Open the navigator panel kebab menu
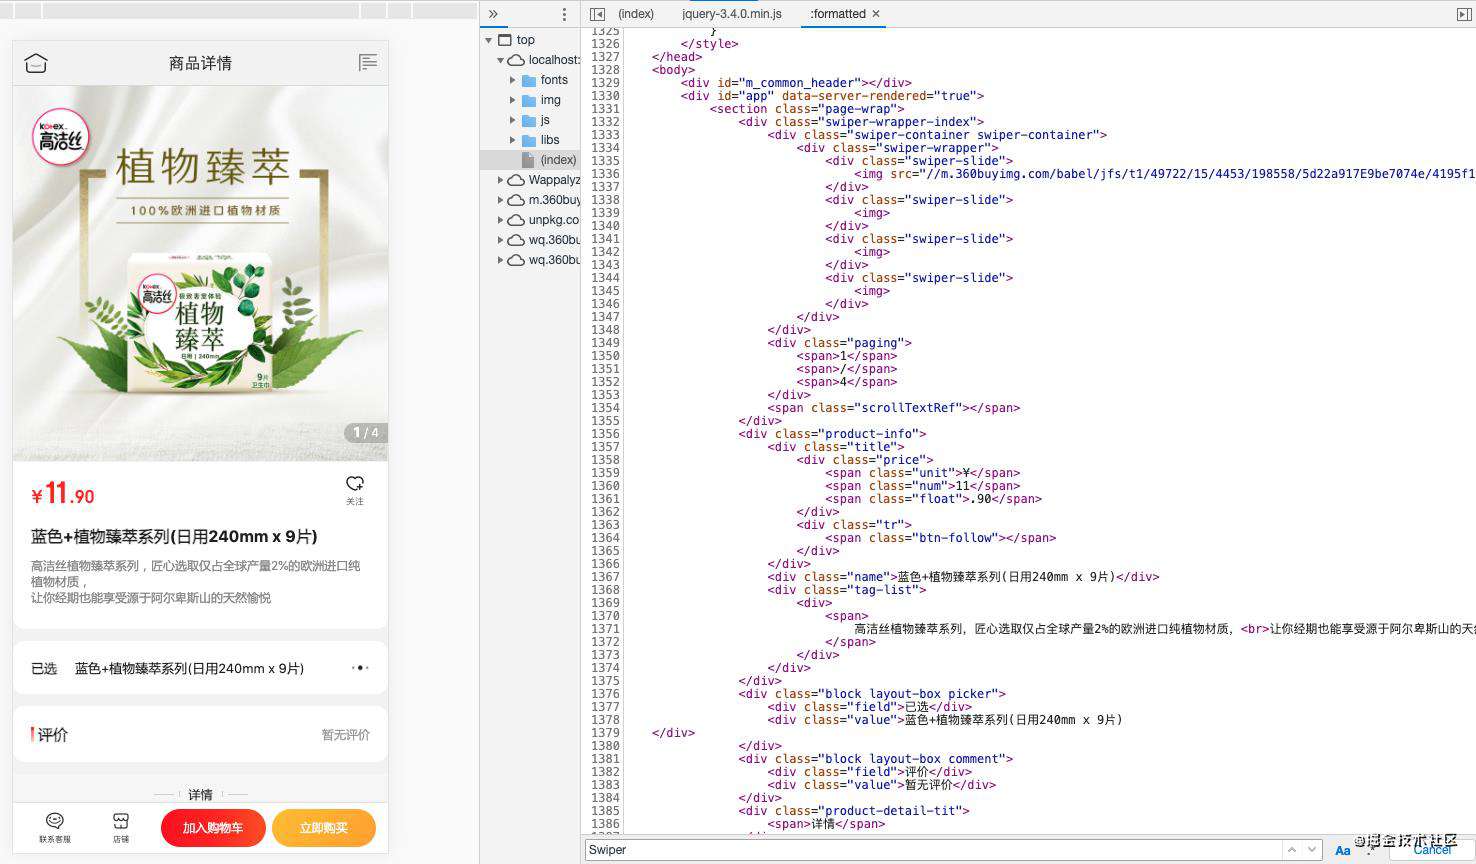The width and height of the screenshot is (1476, 864). (x=564, y=14)
